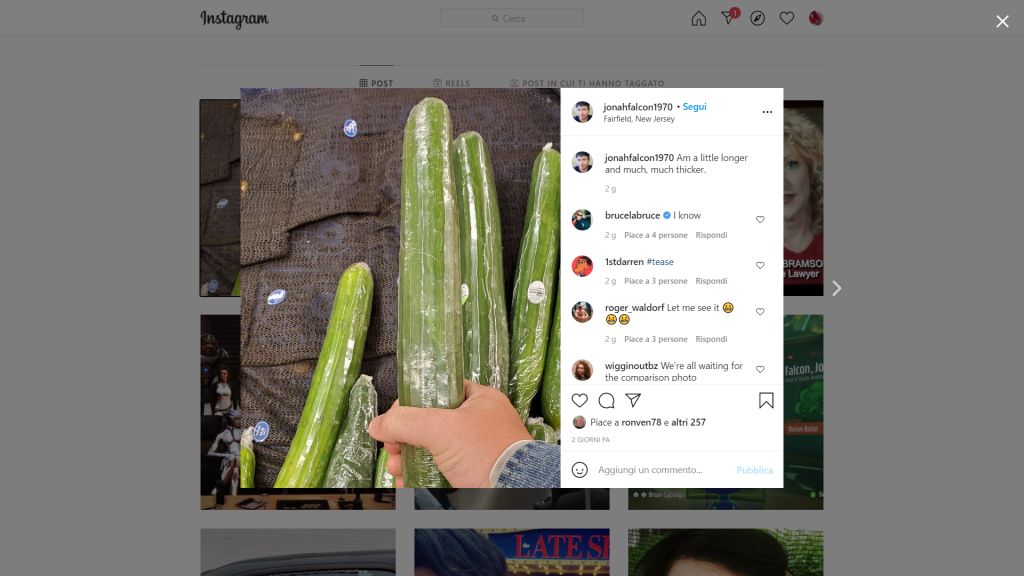Open profile avatar in top navigation
This screenshot has height=576, width=1024.
point(816,18)
